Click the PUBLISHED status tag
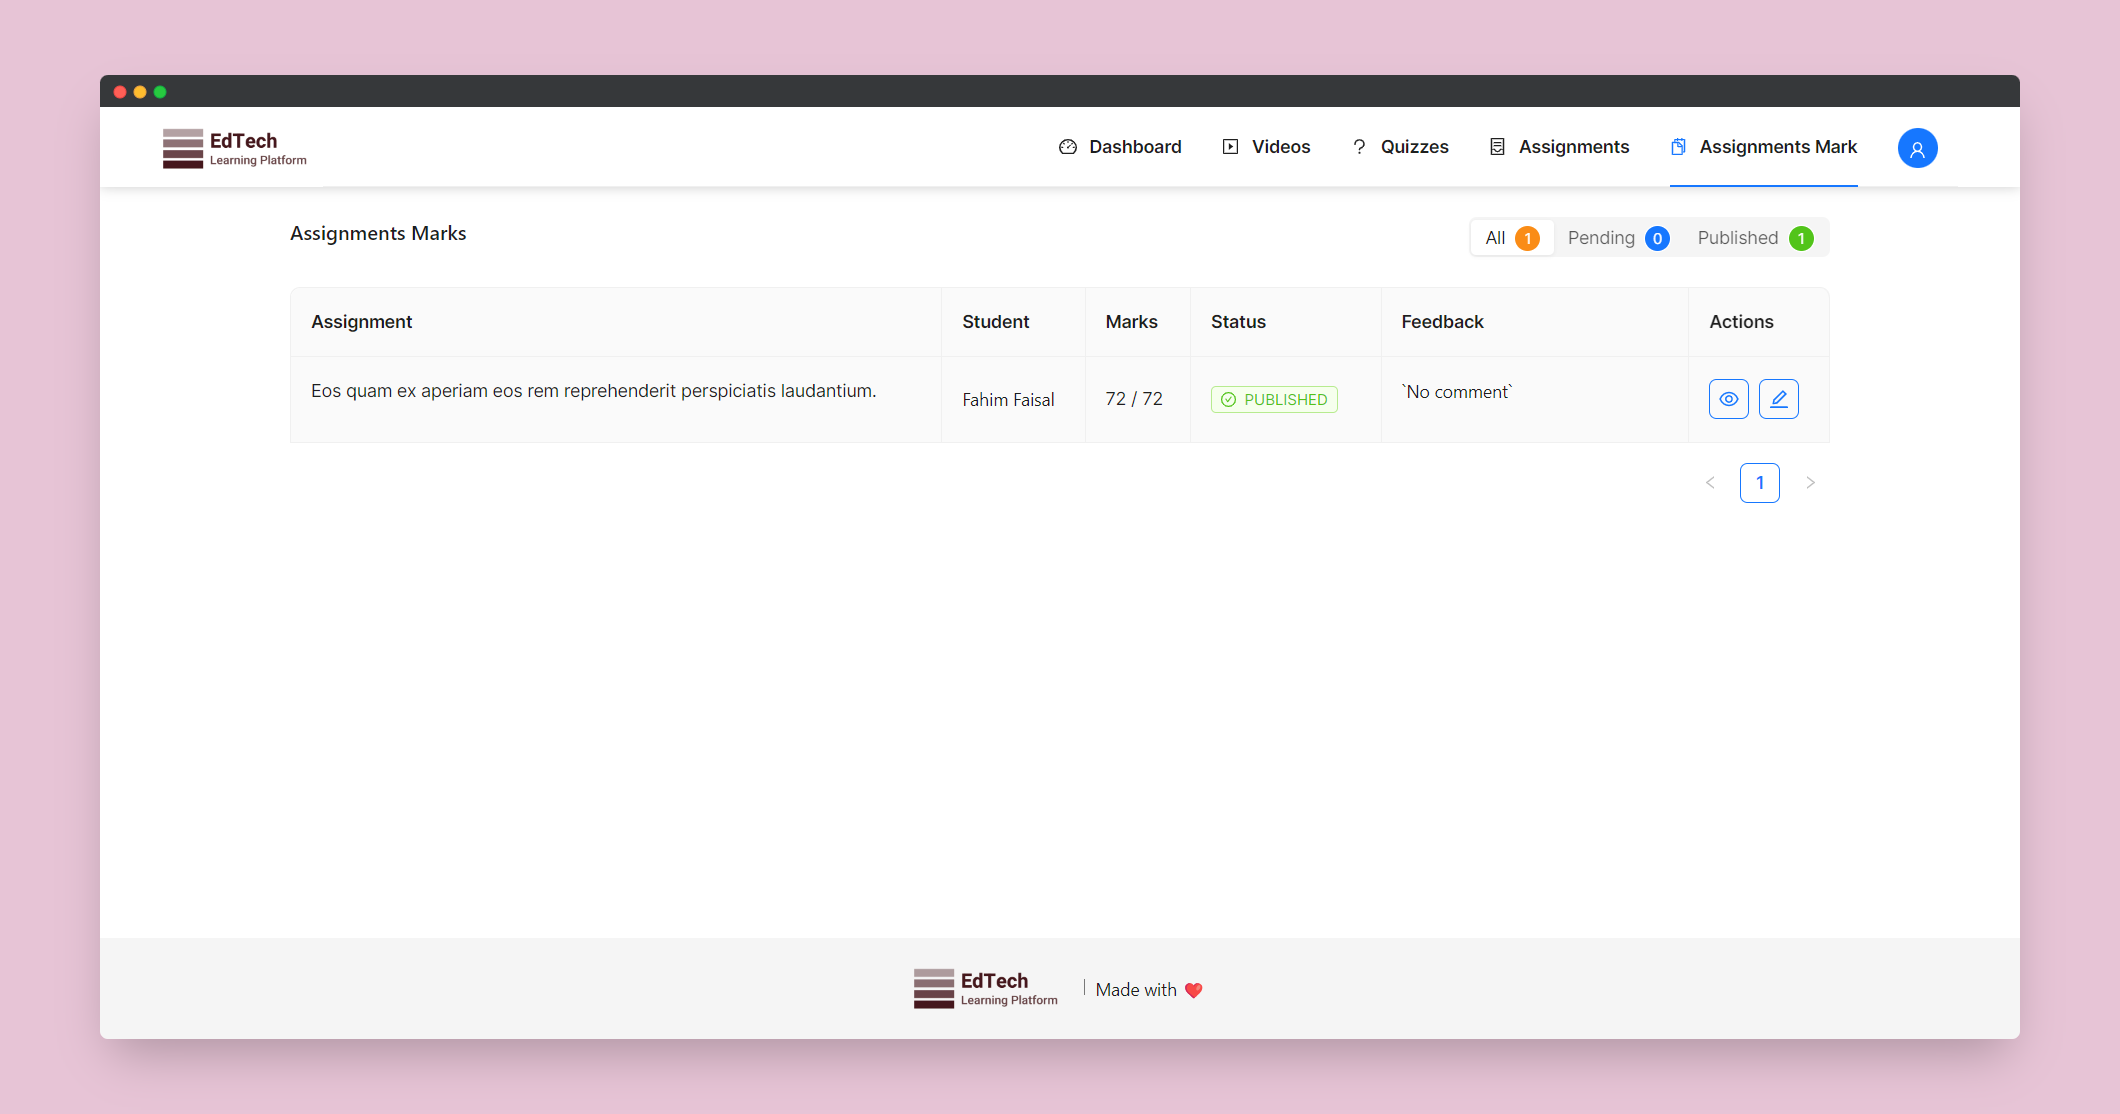This screenshot has height=1114, width=2120. 1274,400
